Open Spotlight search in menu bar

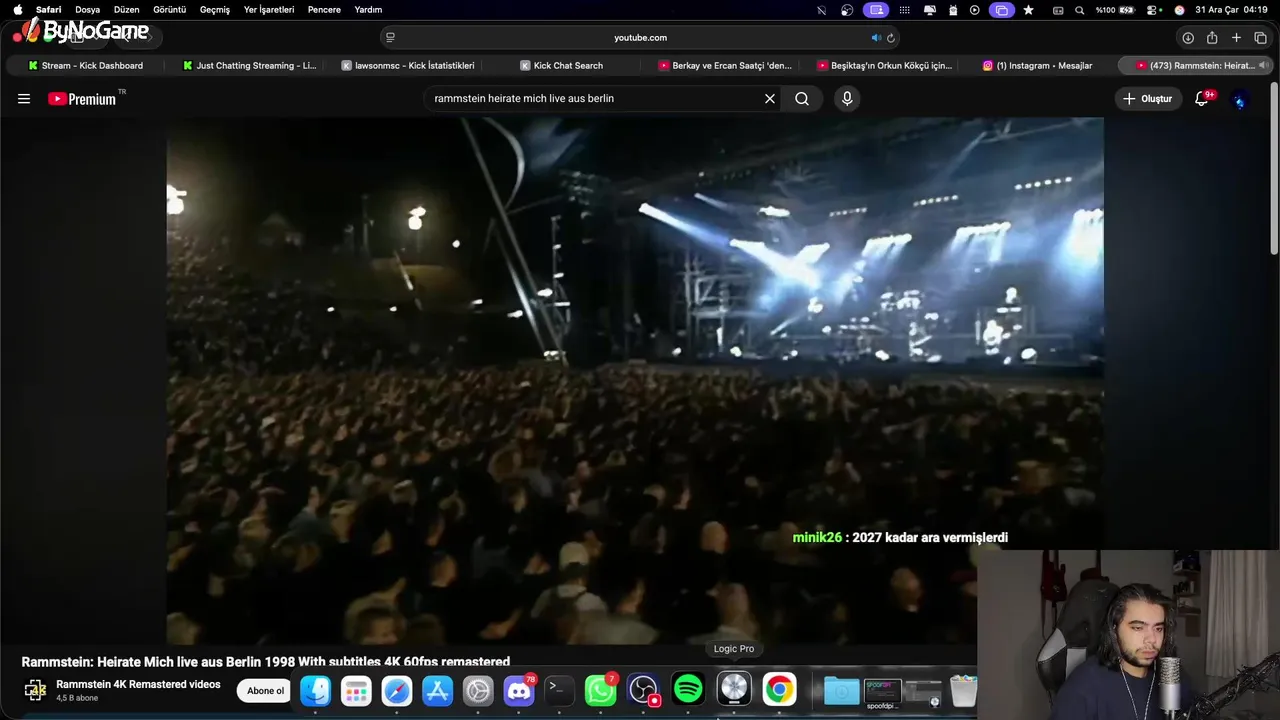(x=1080, y=10)
